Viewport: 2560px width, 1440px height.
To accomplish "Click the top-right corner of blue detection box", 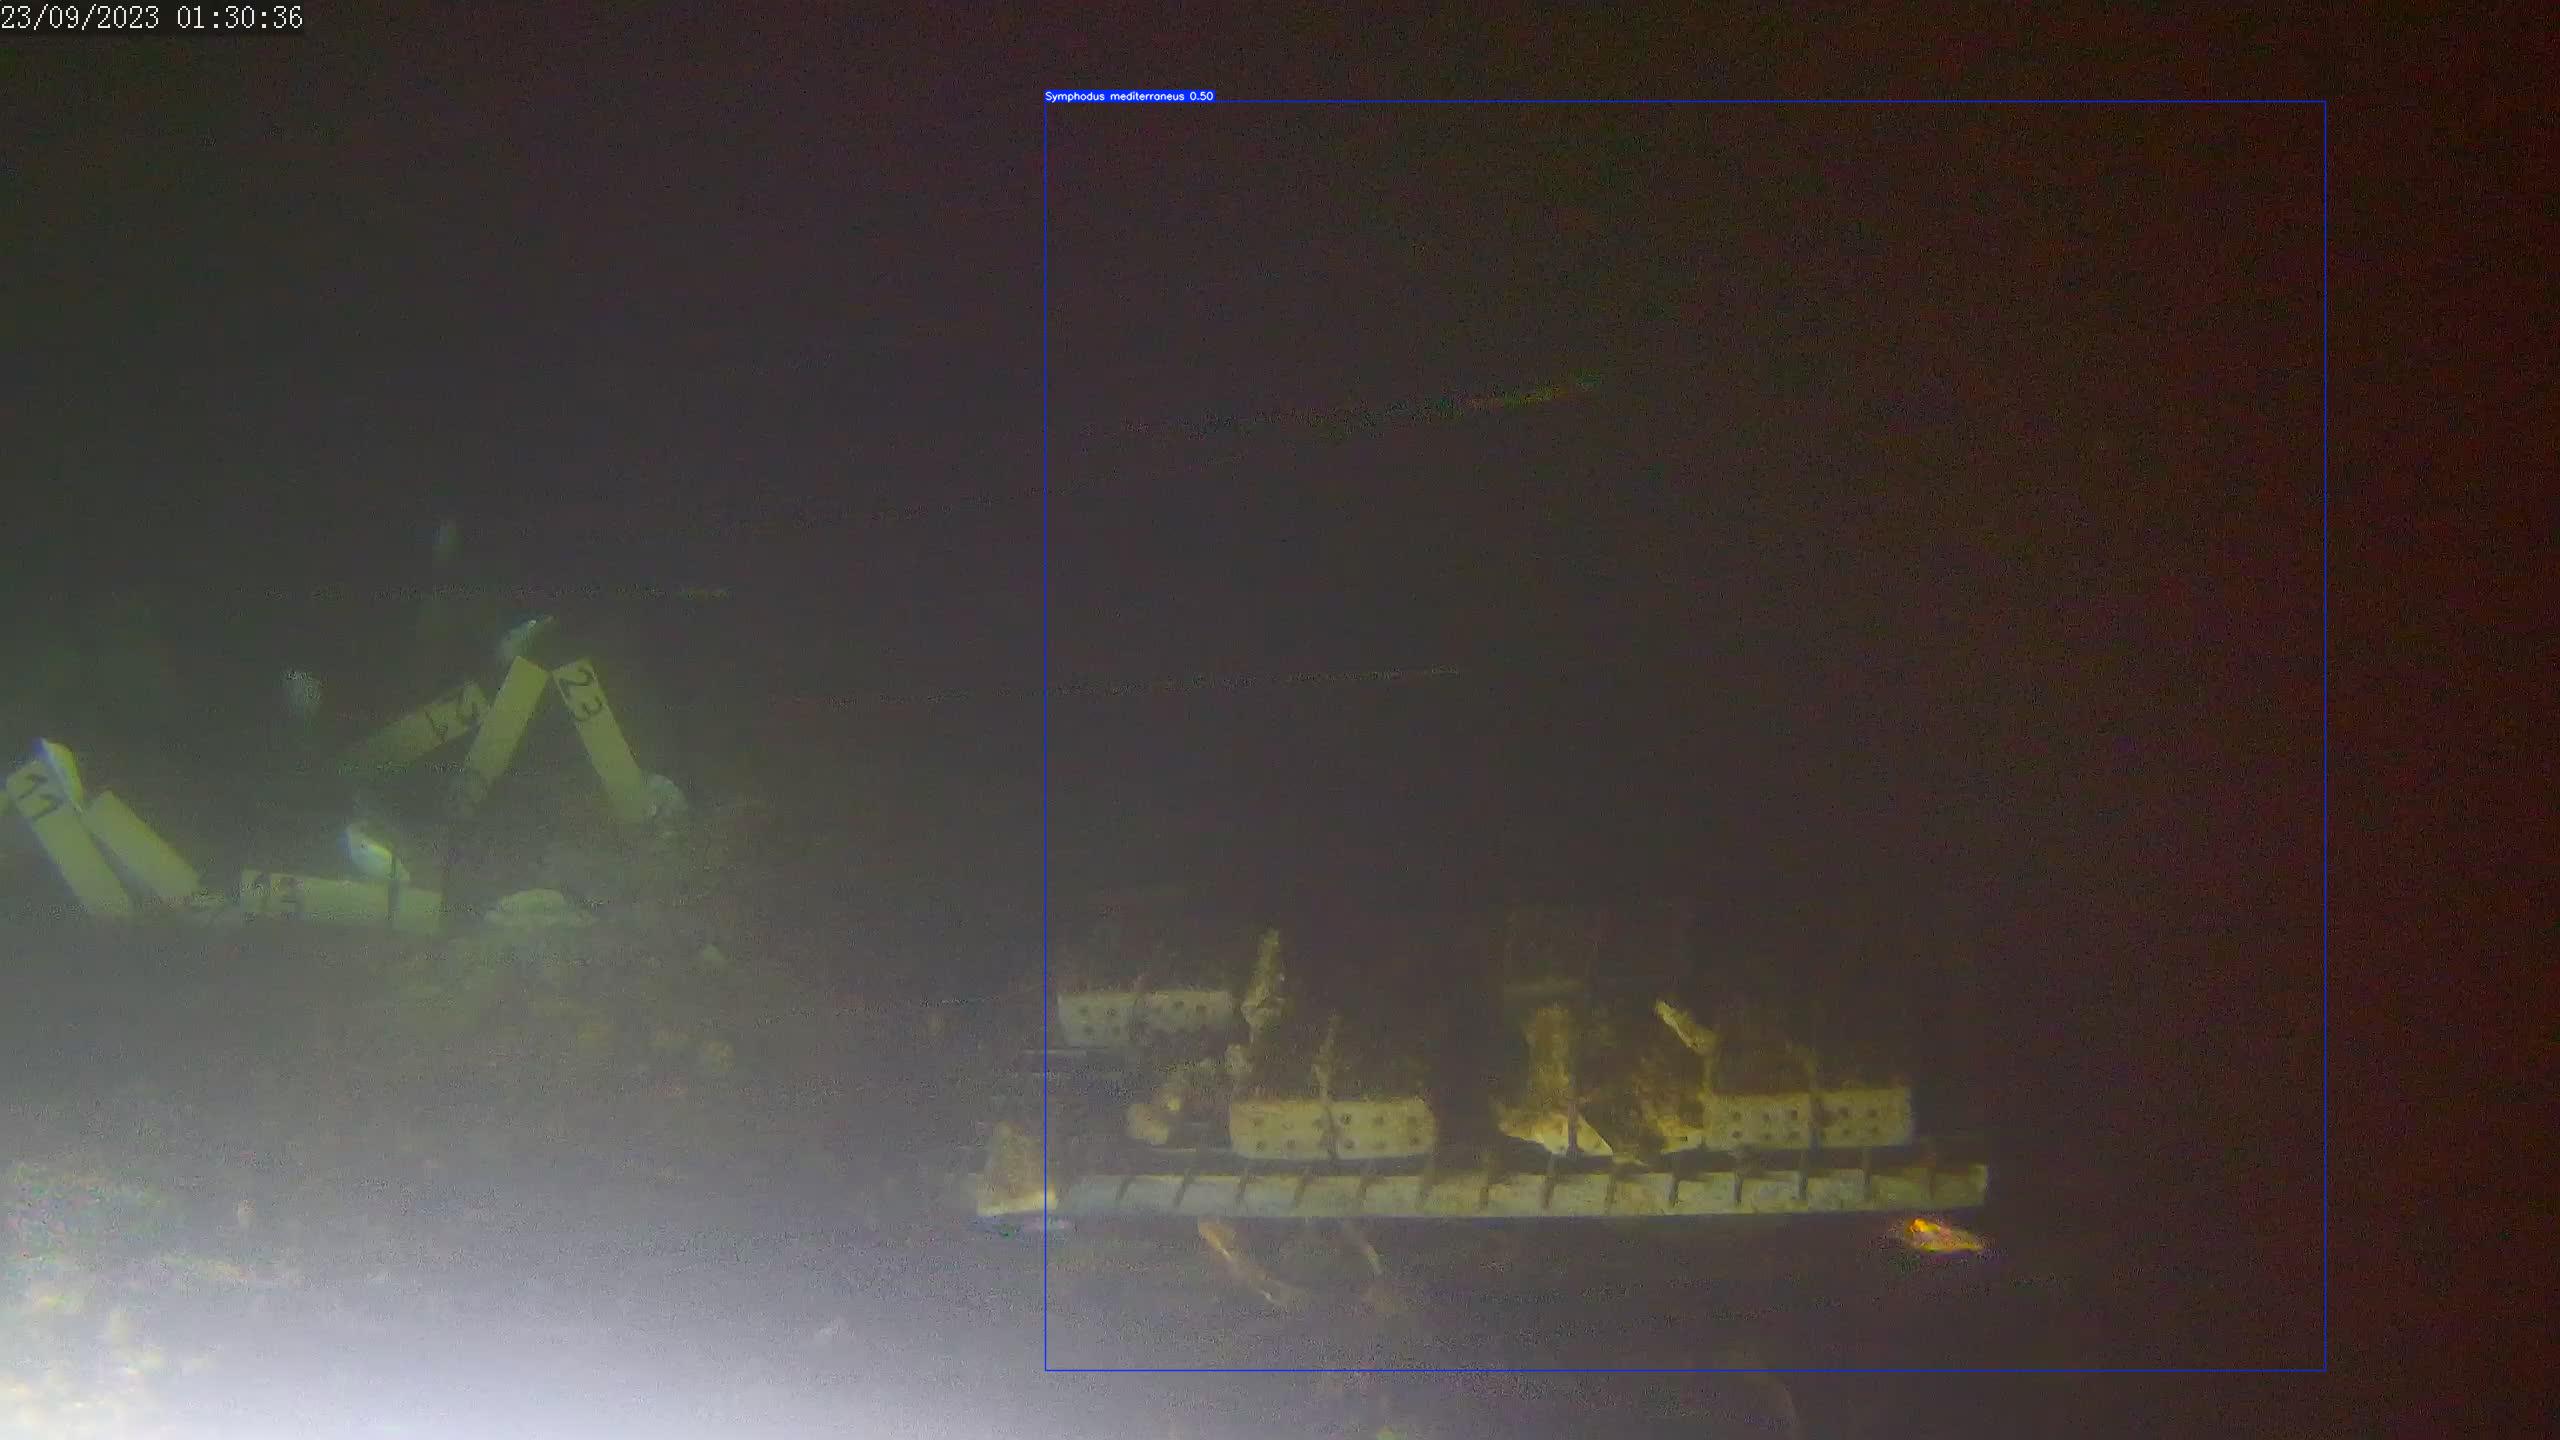I will tap(2325, 101).
